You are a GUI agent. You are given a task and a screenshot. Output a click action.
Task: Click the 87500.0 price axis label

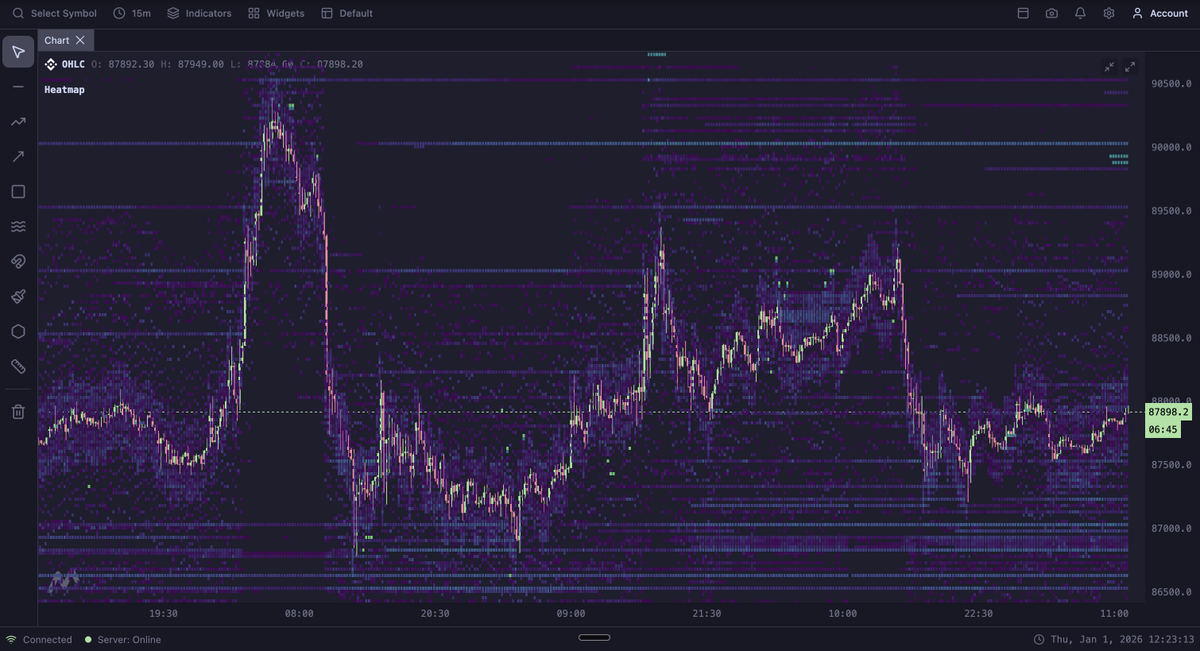point(1170,465)
